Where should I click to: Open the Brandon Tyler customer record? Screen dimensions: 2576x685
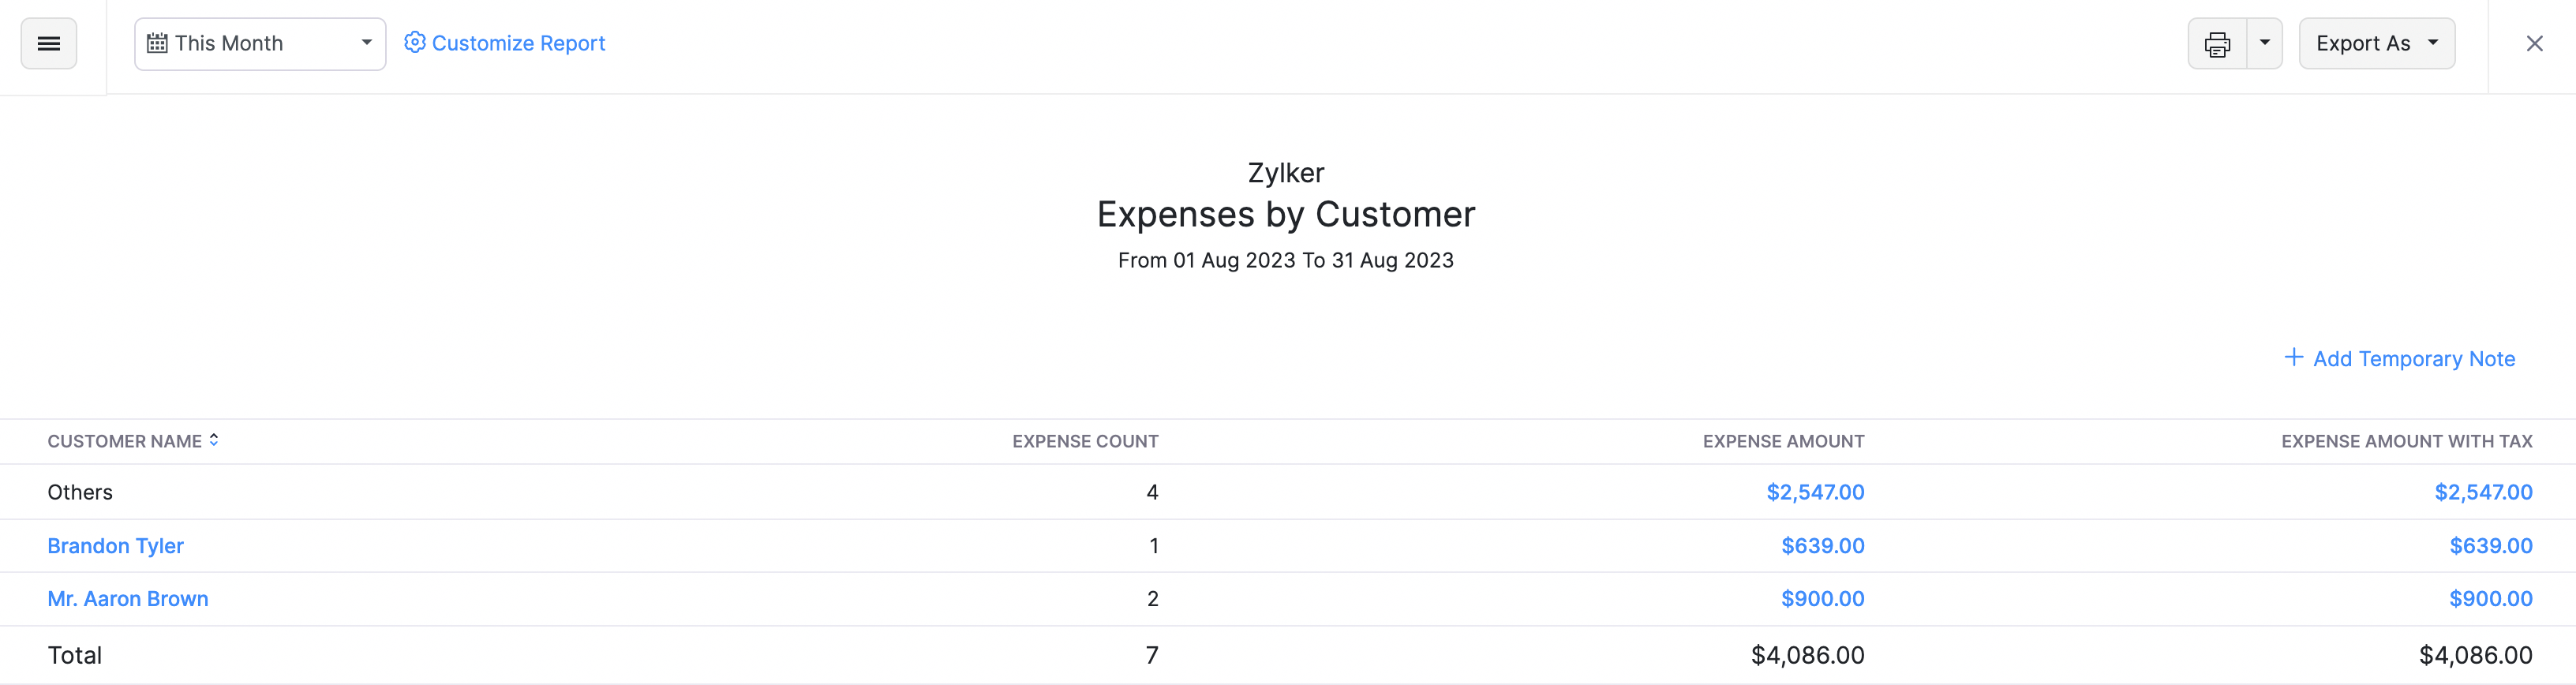pyautogui.click(x=115, y=545)
